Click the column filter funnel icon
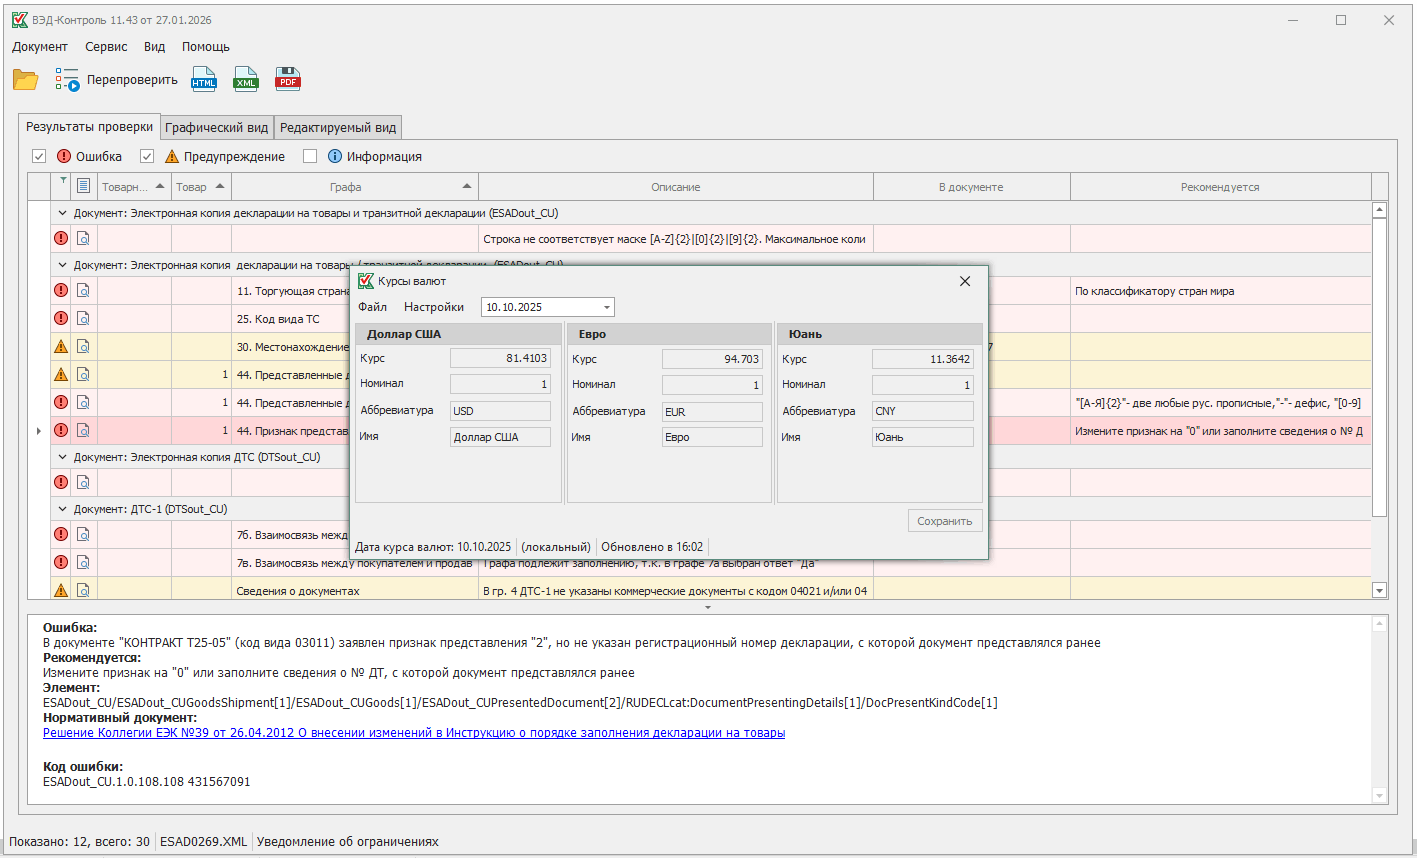The image size is (1417, 858). [63, 181]
